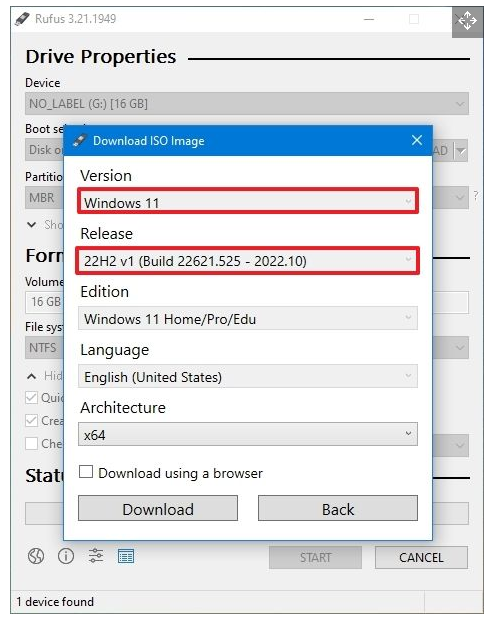Open the split arrow beside DOWNLOAD button

(461, 151)
